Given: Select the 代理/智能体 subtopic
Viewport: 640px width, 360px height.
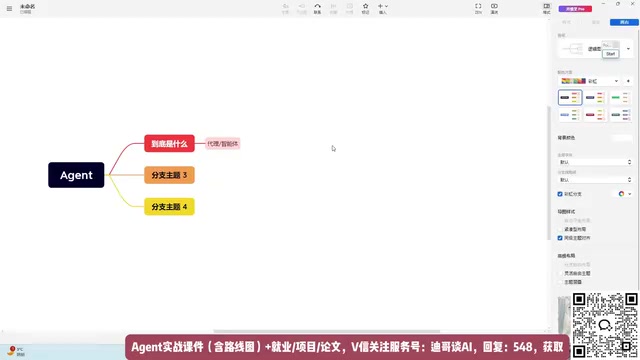Looking at the screenshot, I should click(222, 144).
